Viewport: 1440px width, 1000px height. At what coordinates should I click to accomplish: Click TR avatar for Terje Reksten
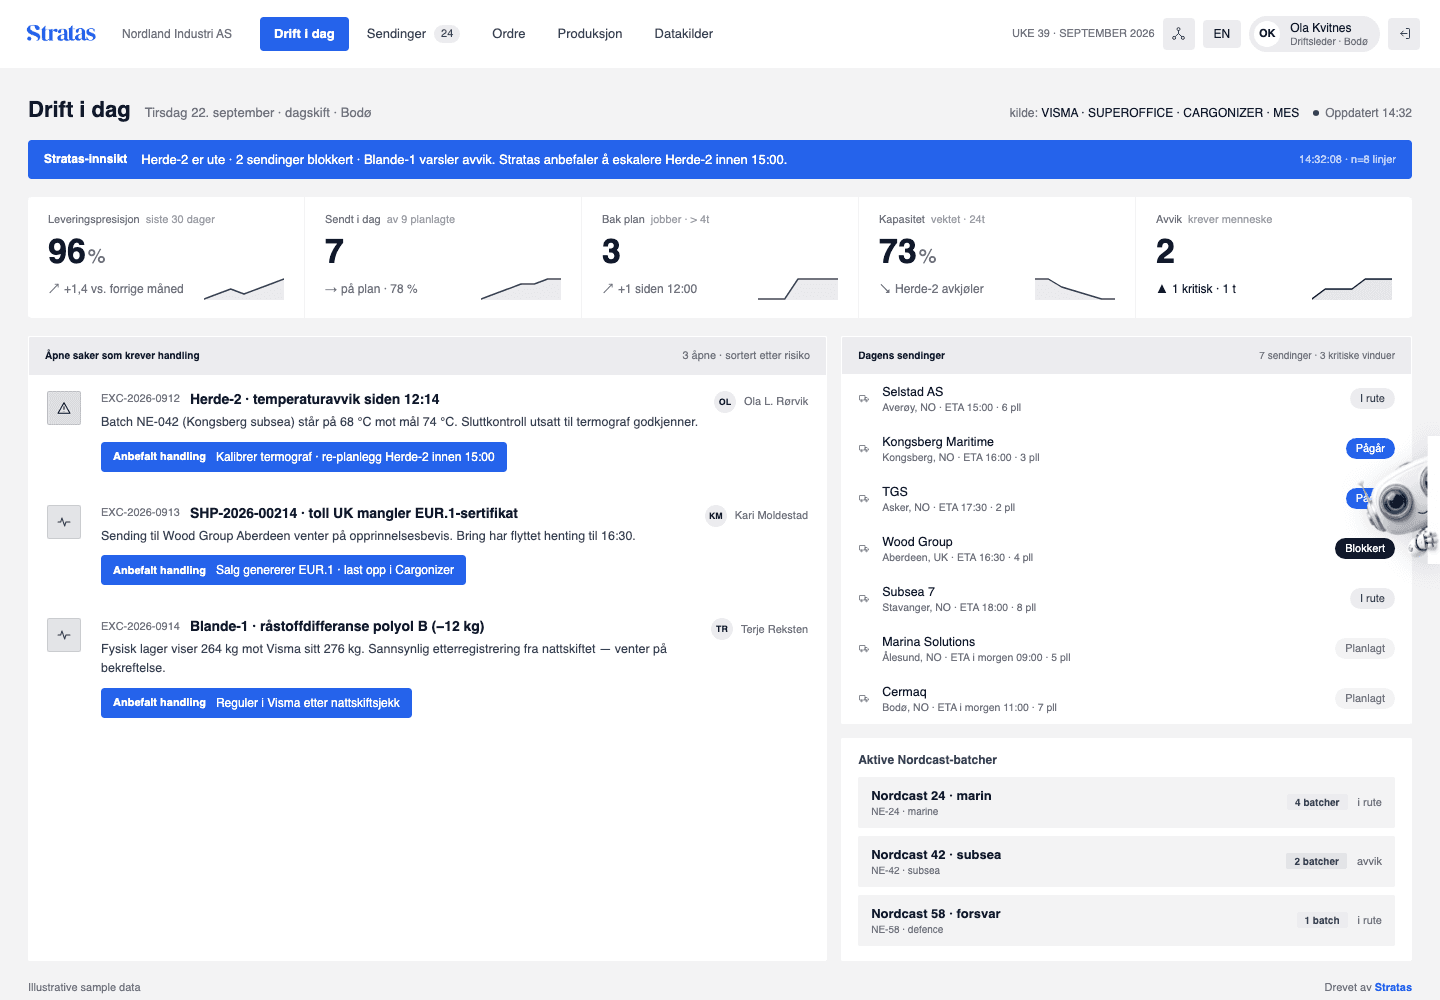pyautogui.click(x=722, y=629)
